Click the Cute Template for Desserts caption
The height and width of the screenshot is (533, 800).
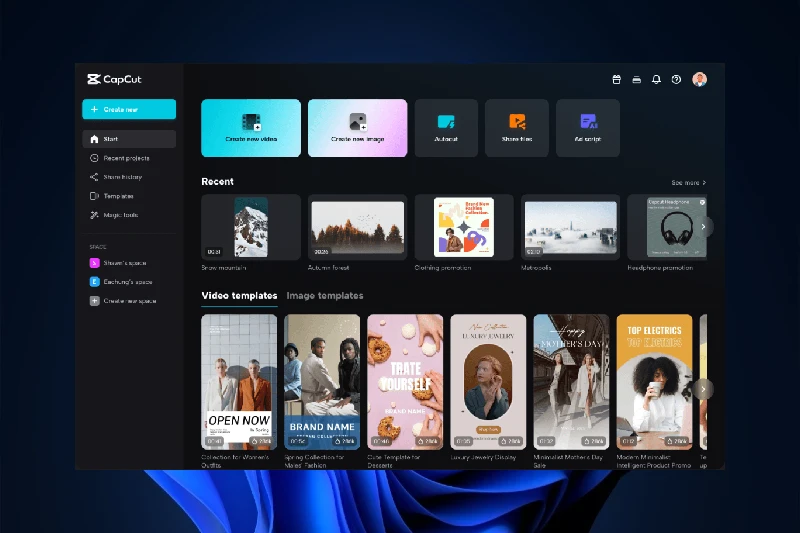[394, 461]
